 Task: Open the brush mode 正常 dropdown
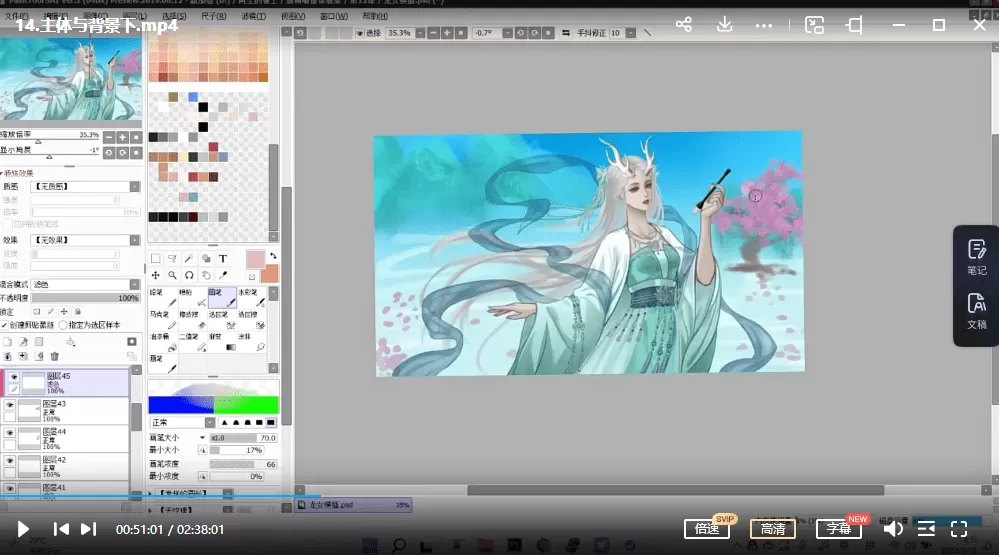[x=180, y=423]
